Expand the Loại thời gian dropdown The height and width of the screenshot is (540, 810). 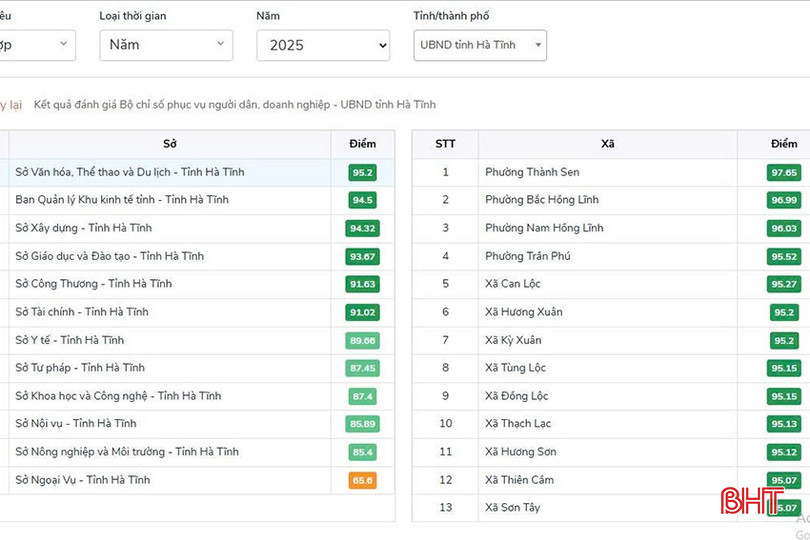pos(166,45)
